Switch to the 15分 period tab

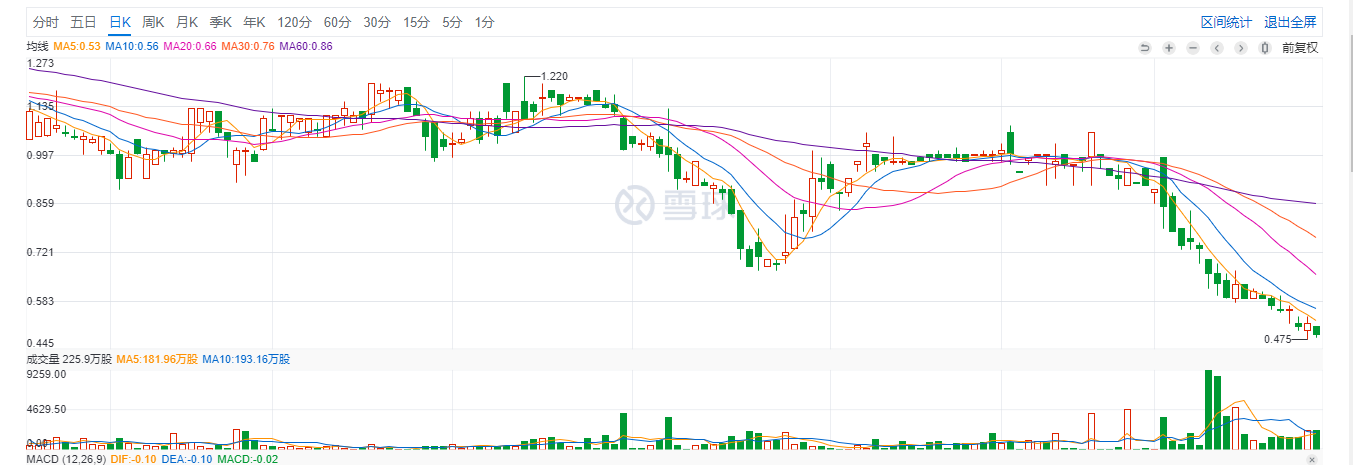(x=416, y=22)
